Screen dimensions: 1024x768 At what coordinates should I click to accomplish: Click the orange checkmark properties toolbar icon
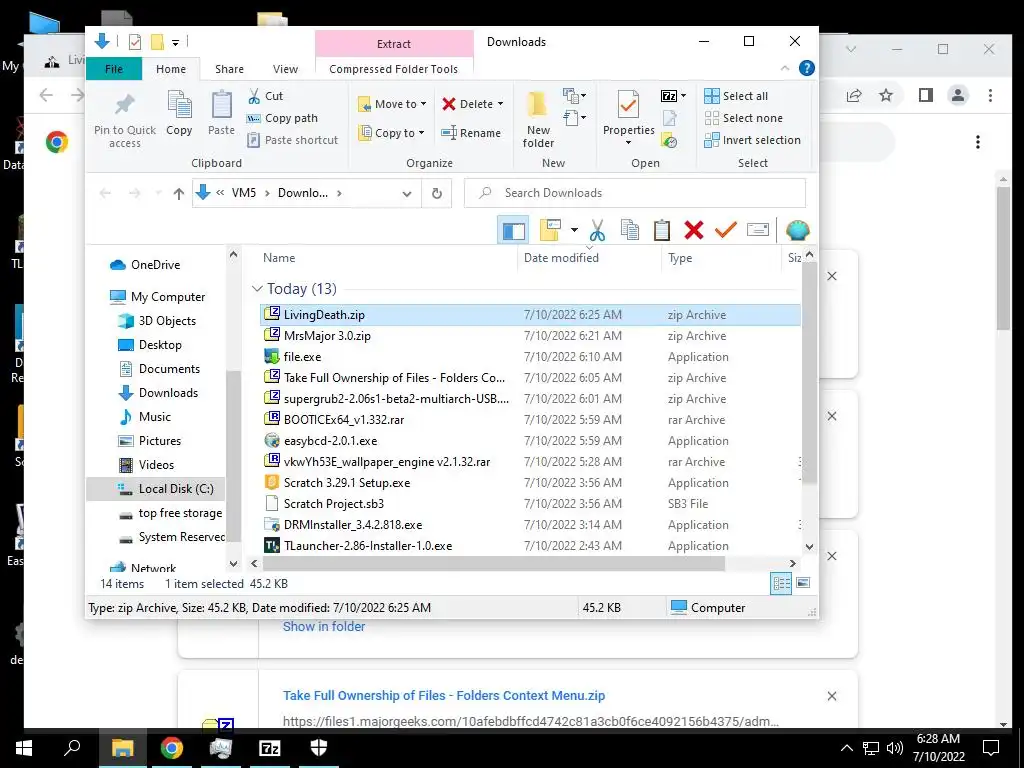click(x=726, y=230)
